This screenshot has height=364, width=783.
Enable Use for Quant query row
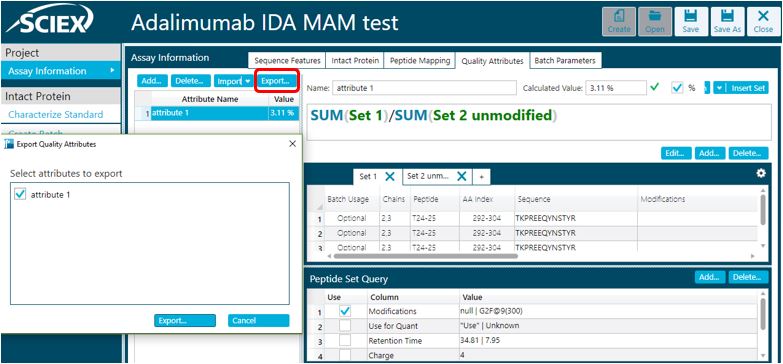point(345,326)
